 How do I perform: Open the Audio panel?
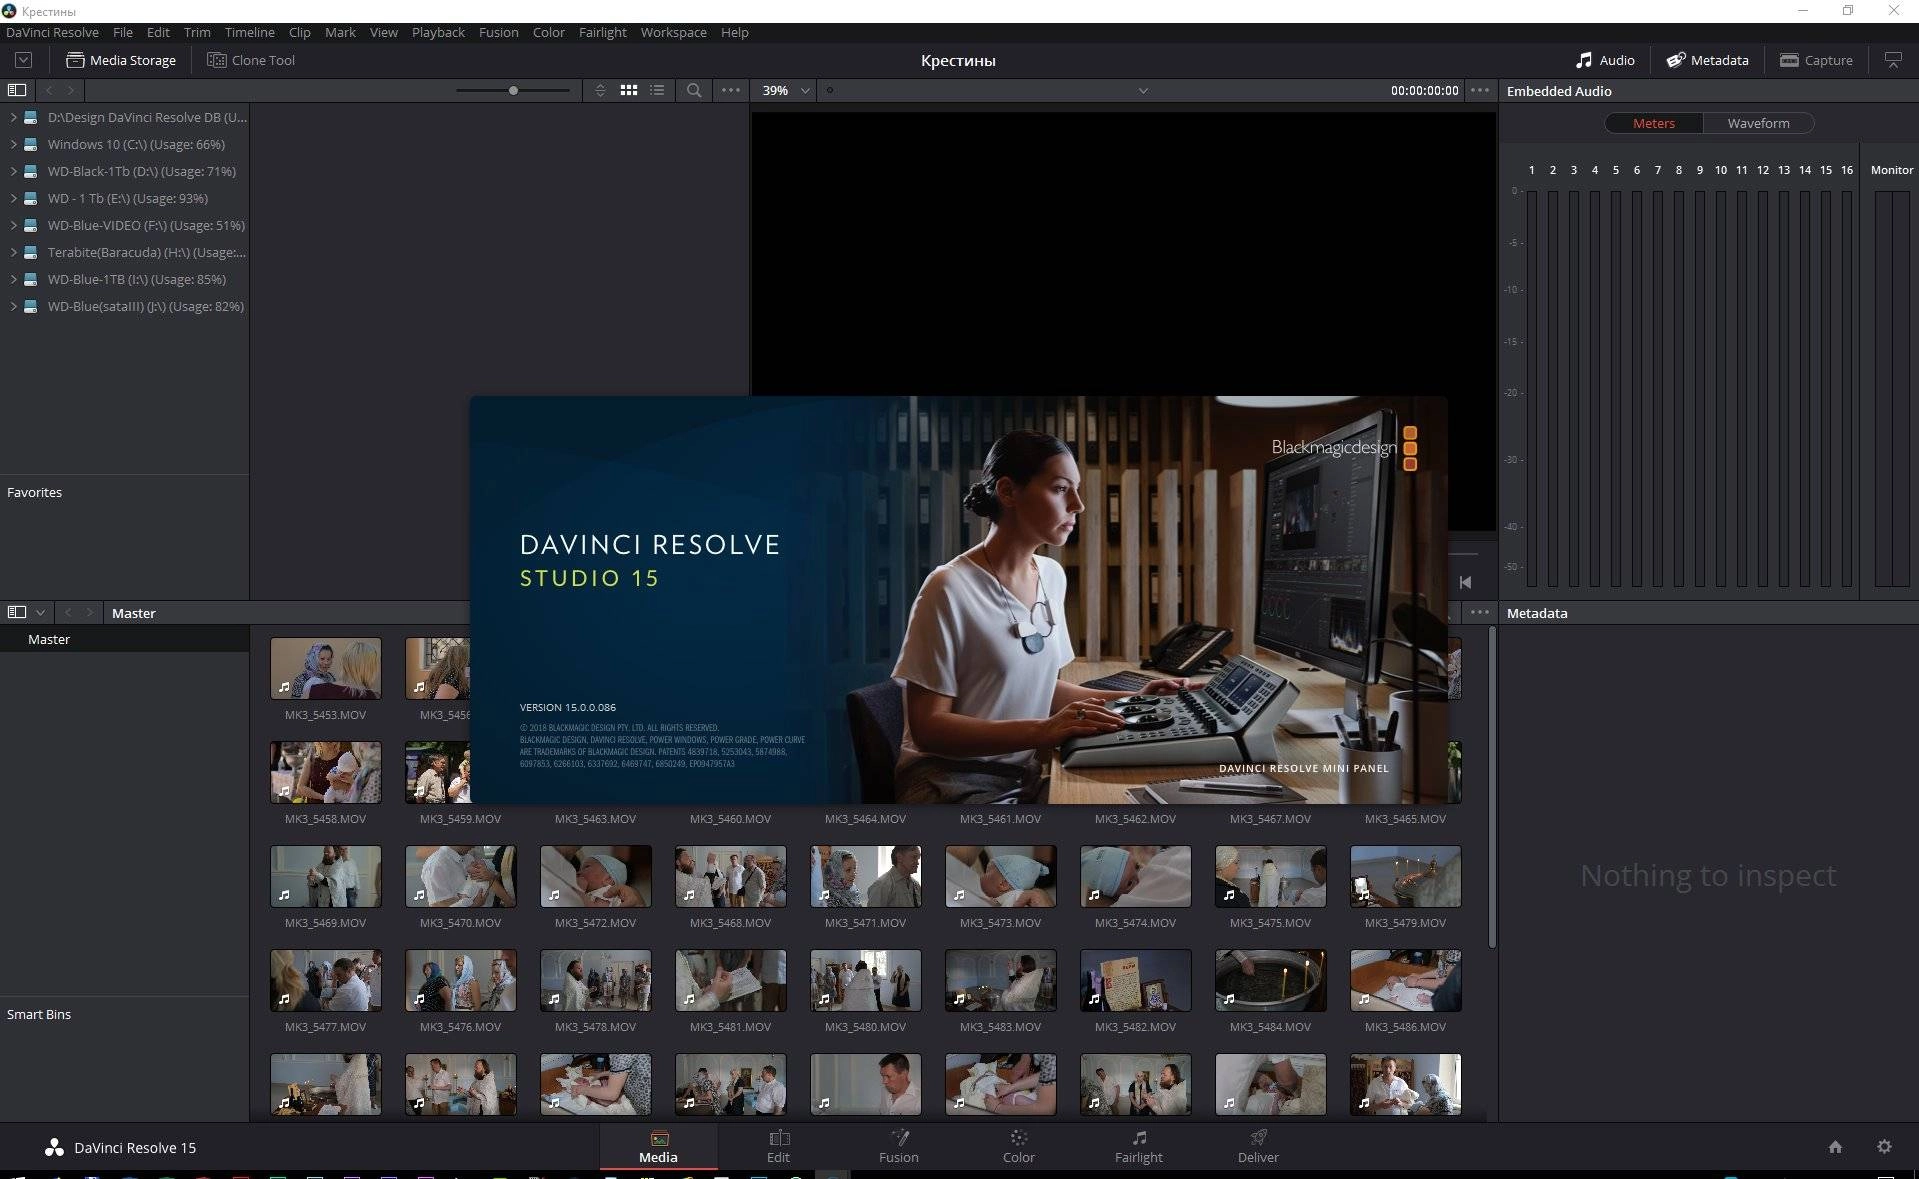point(1605,60)
